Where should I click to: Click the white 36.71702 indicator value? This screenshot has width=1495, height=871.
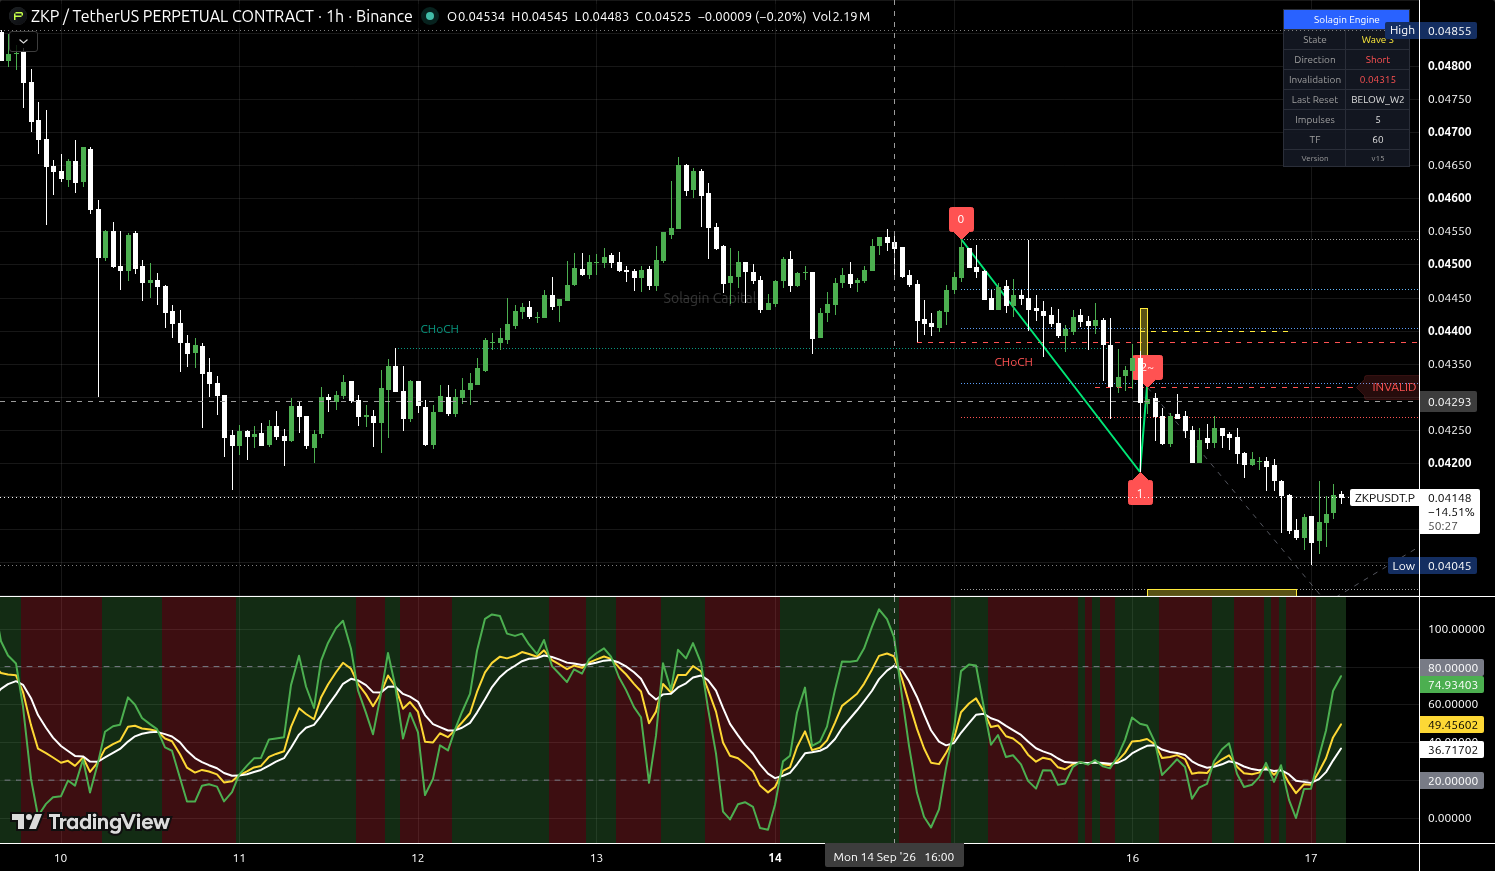coord(1452,750)
